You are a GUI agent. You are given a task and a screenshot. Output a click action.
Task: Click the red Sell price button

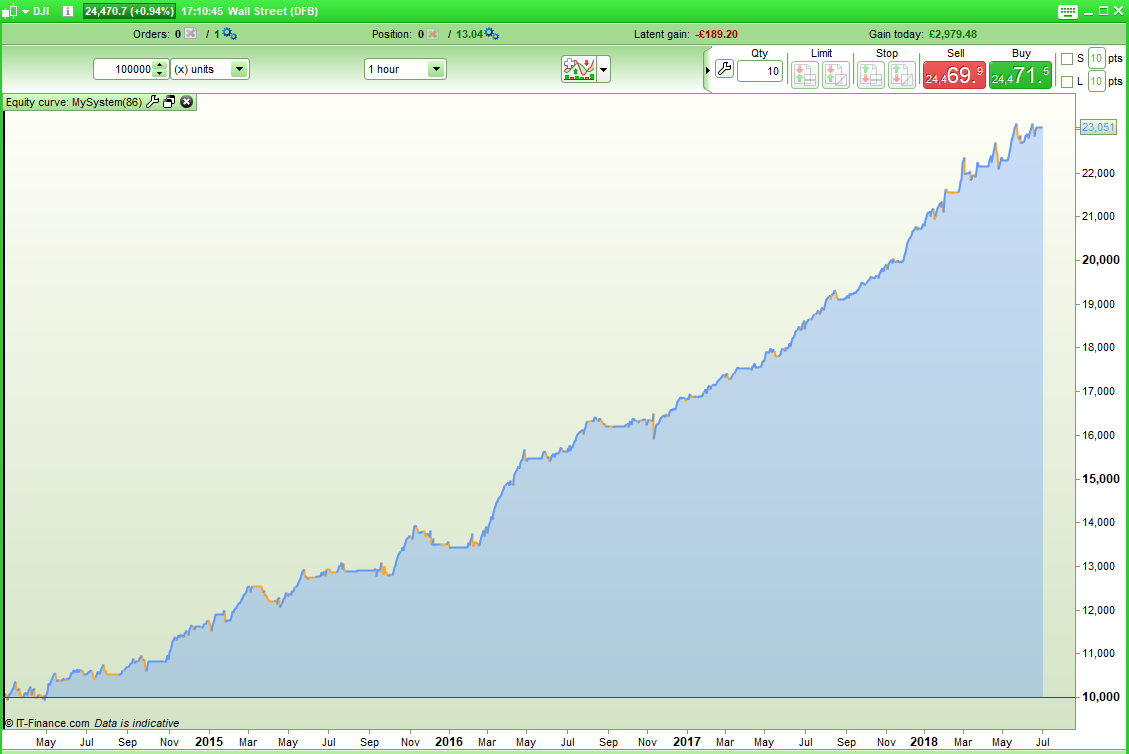click(x=954, y=75)
